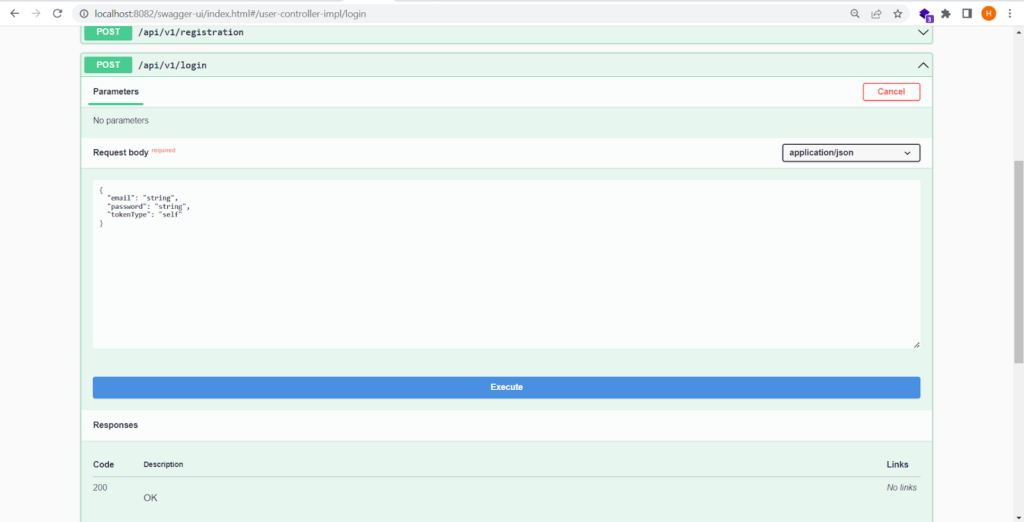
Task: Click the "Code" column header
Action: 103,465
